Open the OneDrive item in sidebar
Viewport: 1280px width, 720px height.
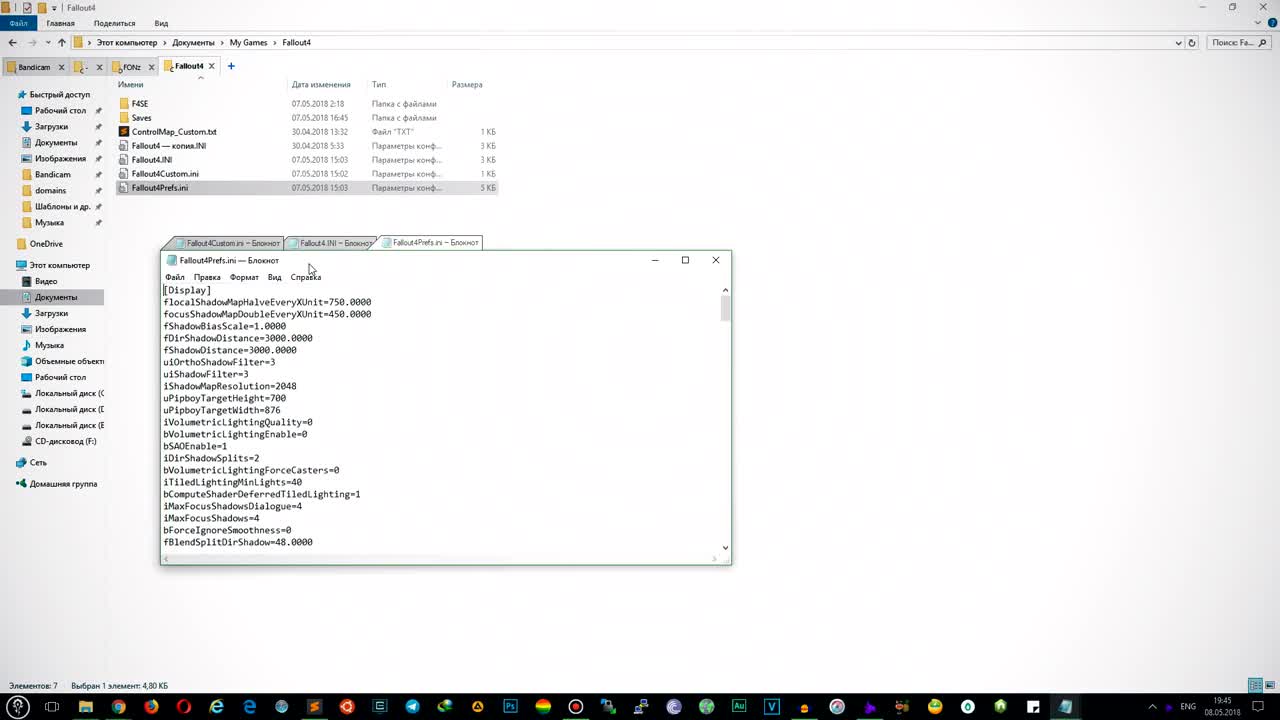[x=46, y=244]
